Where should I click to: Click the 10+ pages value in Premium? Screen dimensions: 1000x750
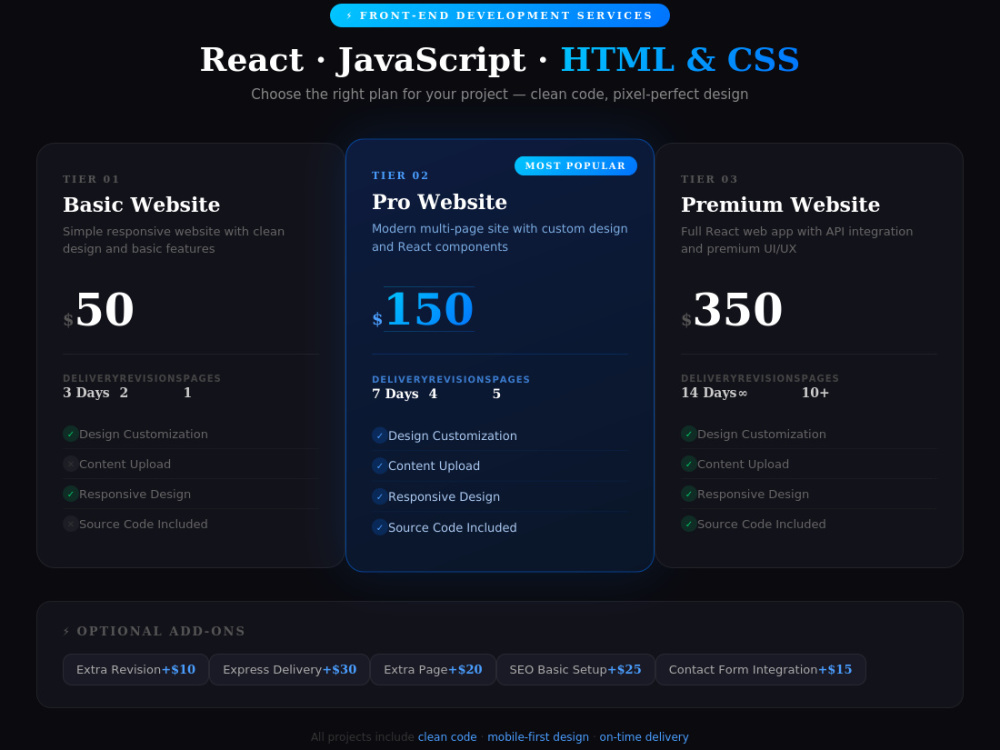click(x=815, y=393)
